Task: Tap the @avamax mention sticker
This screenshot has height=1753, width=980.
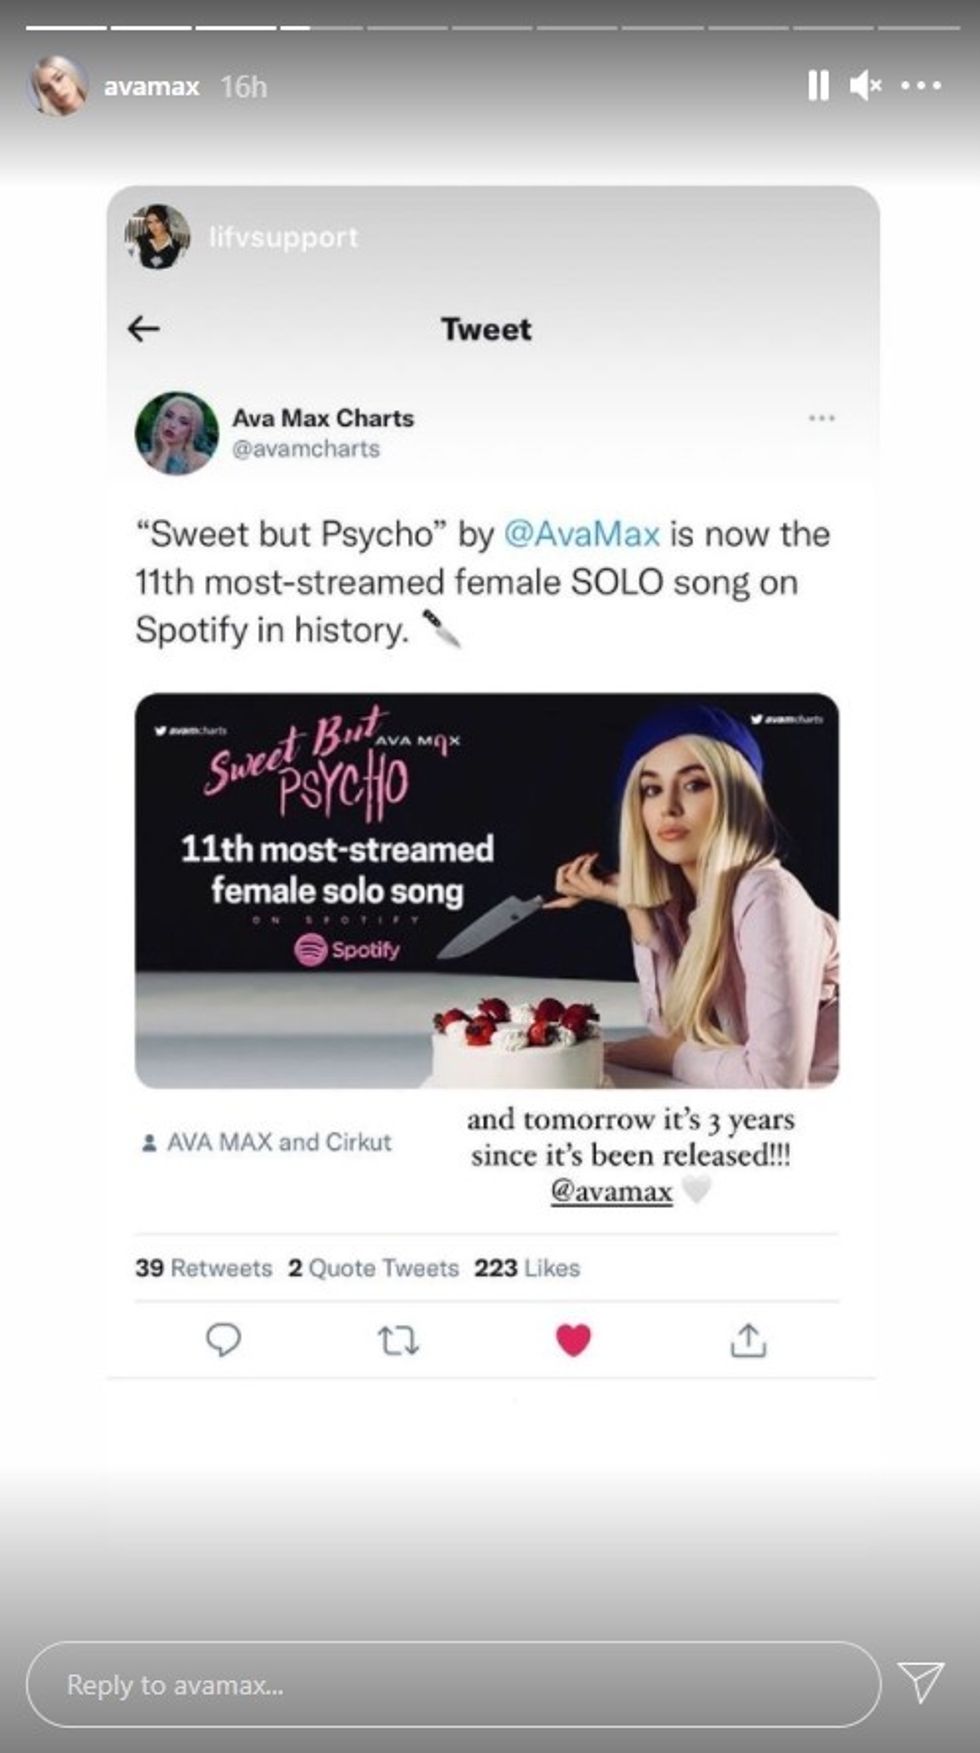Action: (611, 1191)
